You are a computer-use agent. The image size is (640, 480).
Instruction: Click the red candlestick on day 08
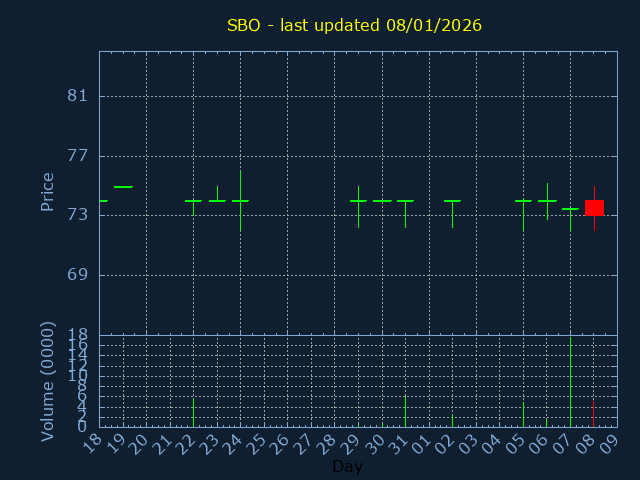pos(594,208)
